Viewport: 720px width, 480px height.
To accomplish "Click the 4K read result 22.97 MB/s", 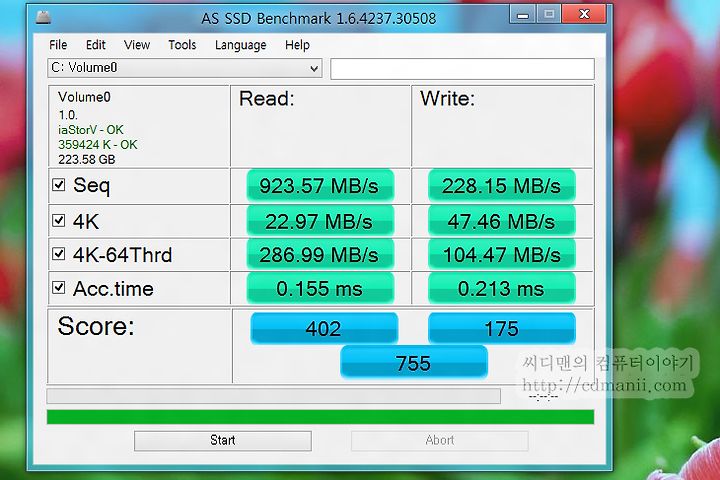I will pos(320,221).
